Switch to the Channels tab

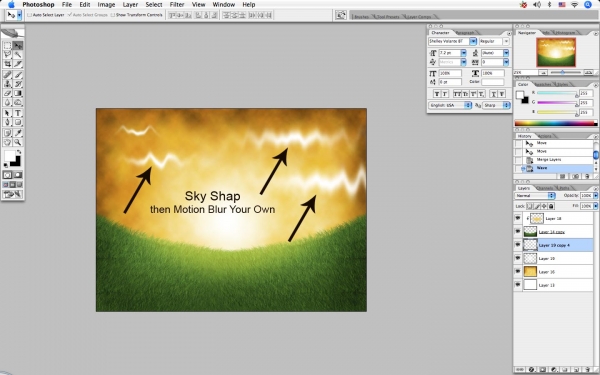point(545,188)
